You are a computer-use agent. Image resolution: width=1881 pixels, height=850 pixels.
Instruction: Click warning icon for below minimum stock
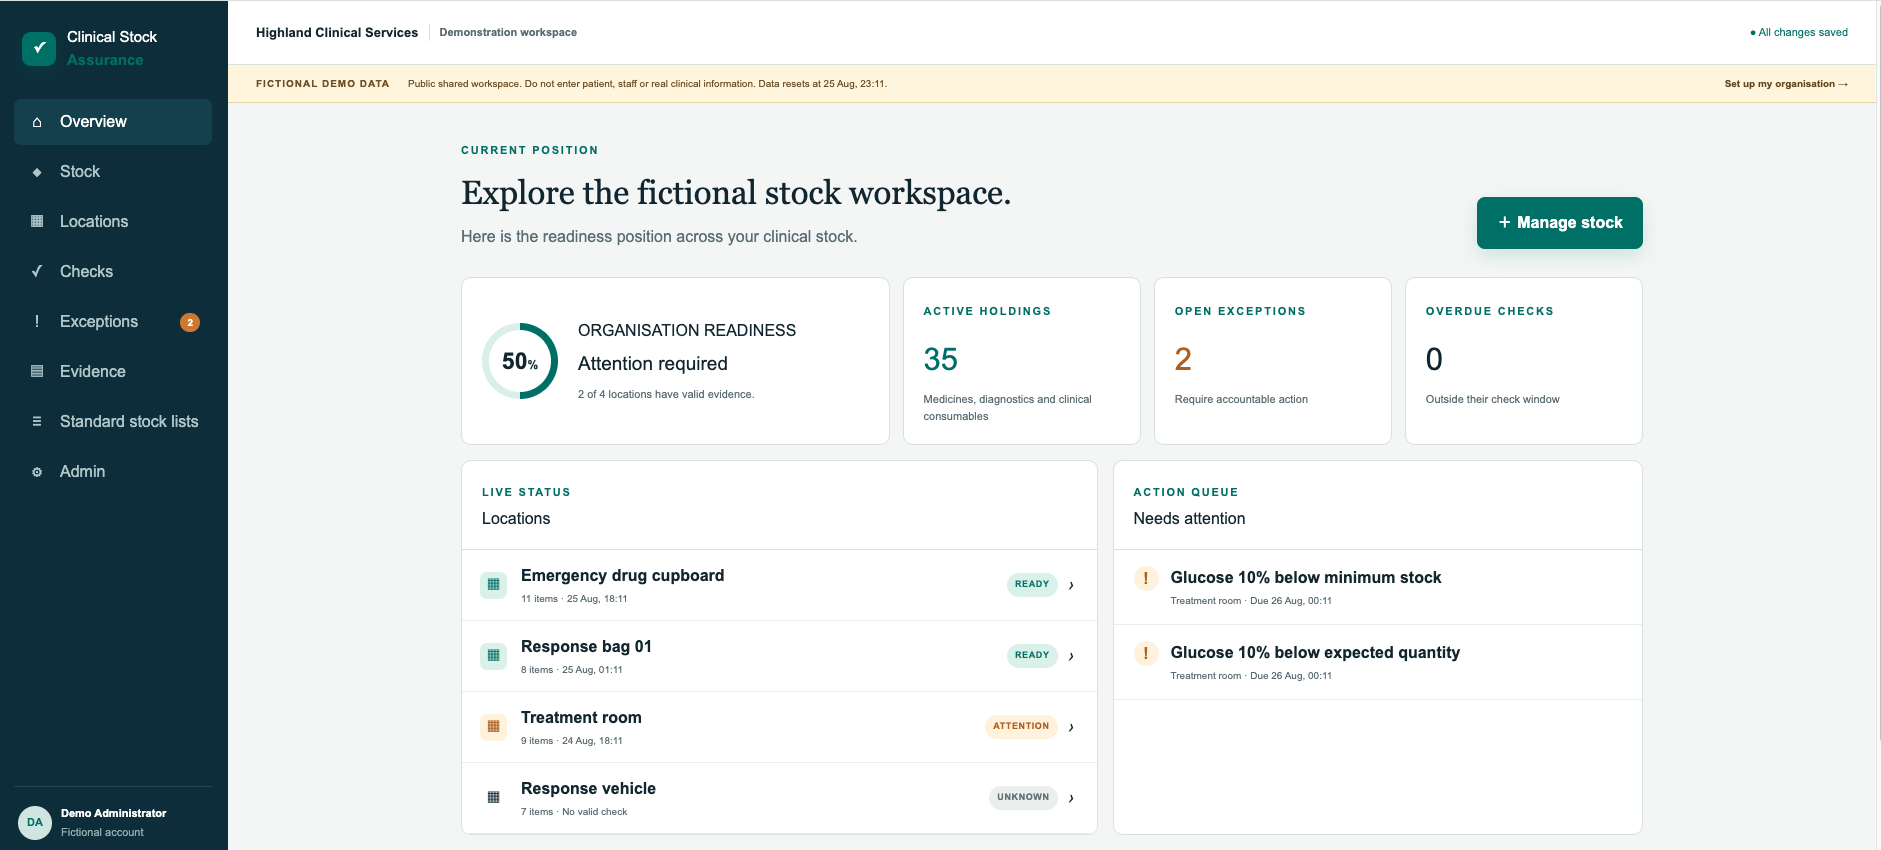pos(1146,578)
